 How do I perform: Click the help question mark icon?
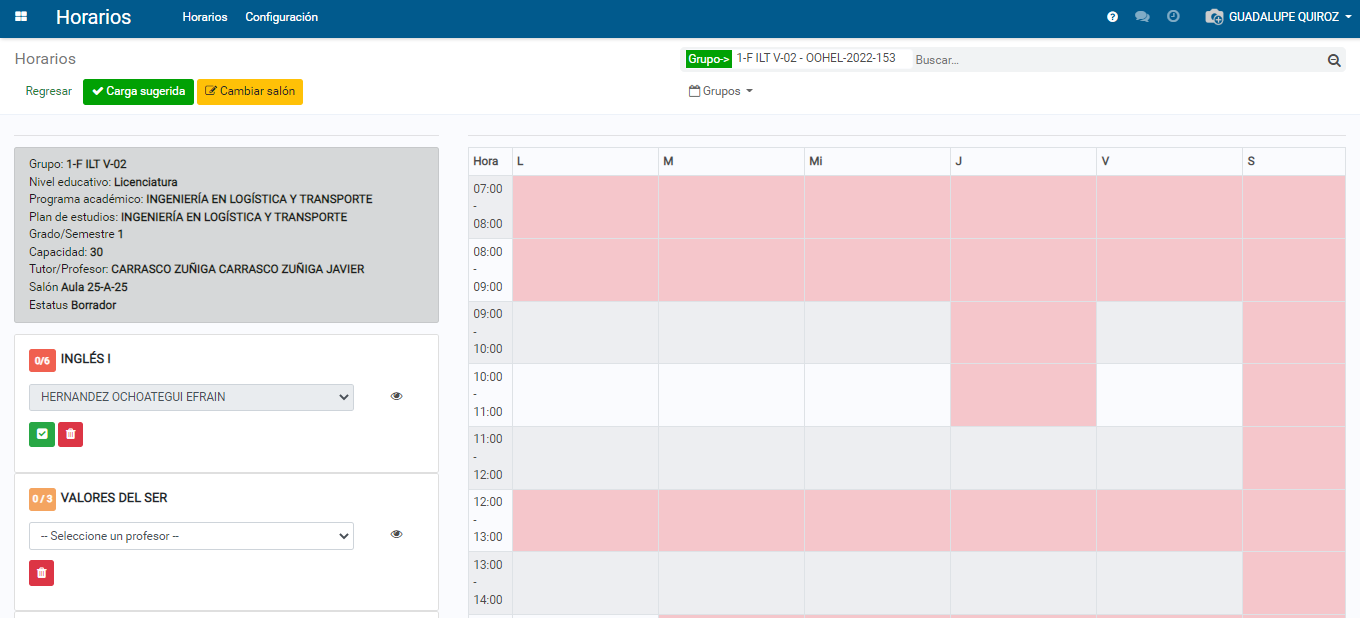(x=1112, y=17)
